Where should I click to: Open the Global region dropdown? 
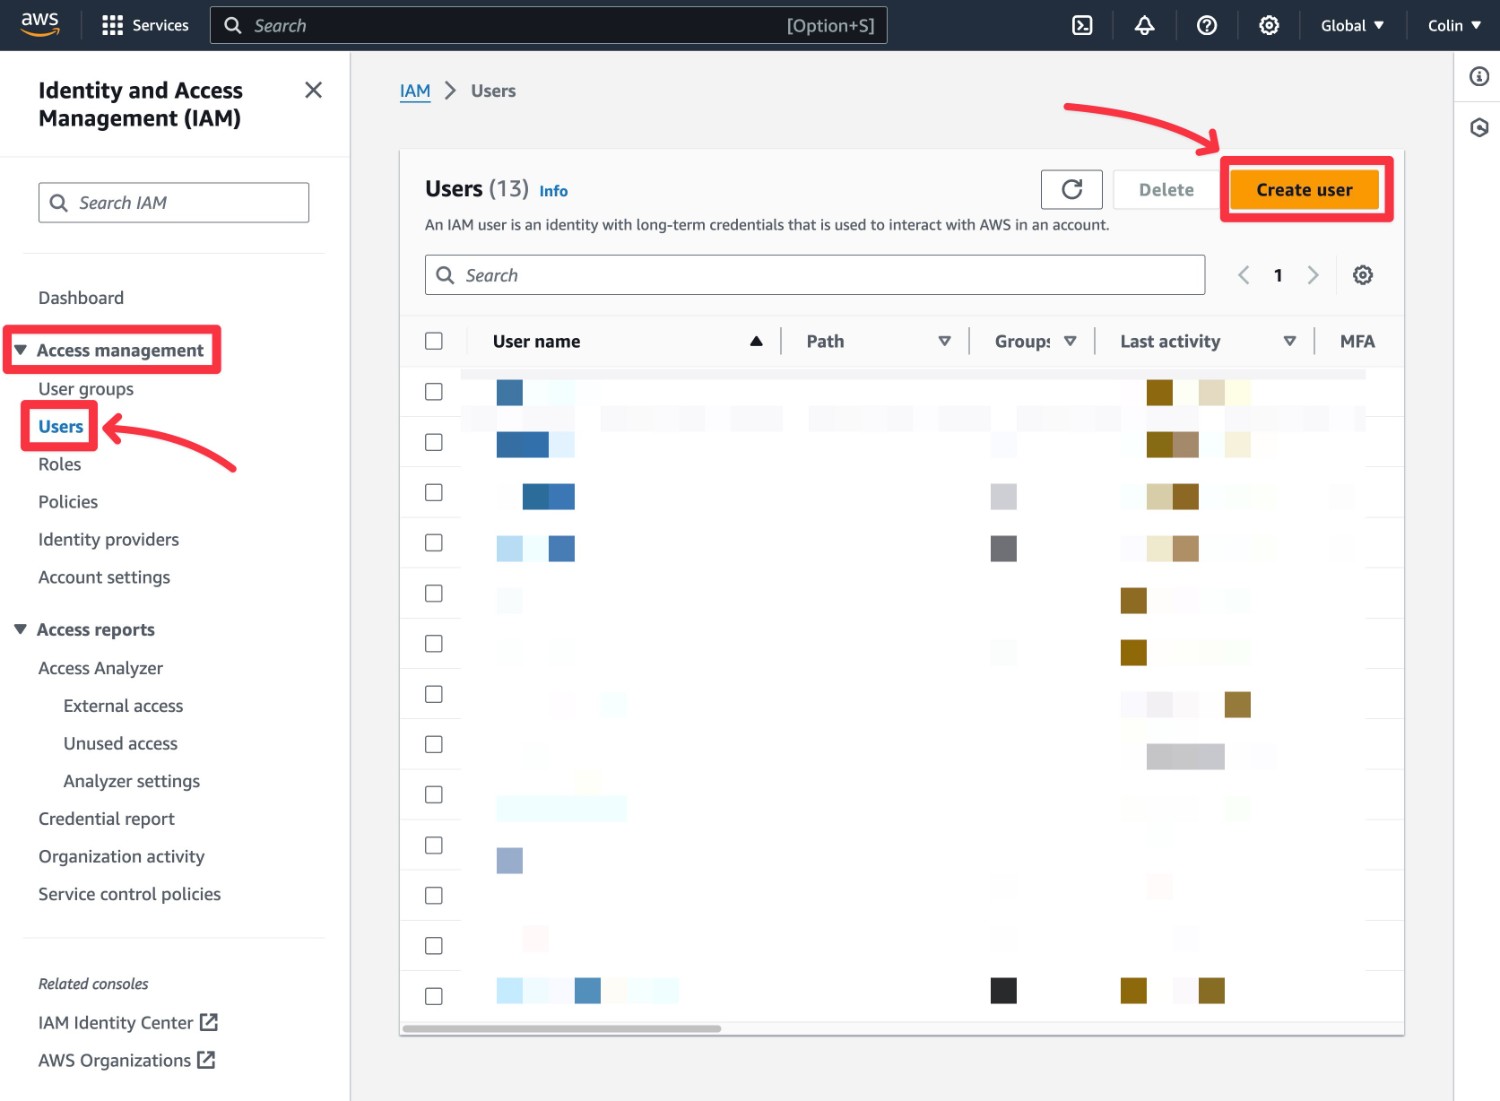click(1352, 25)
